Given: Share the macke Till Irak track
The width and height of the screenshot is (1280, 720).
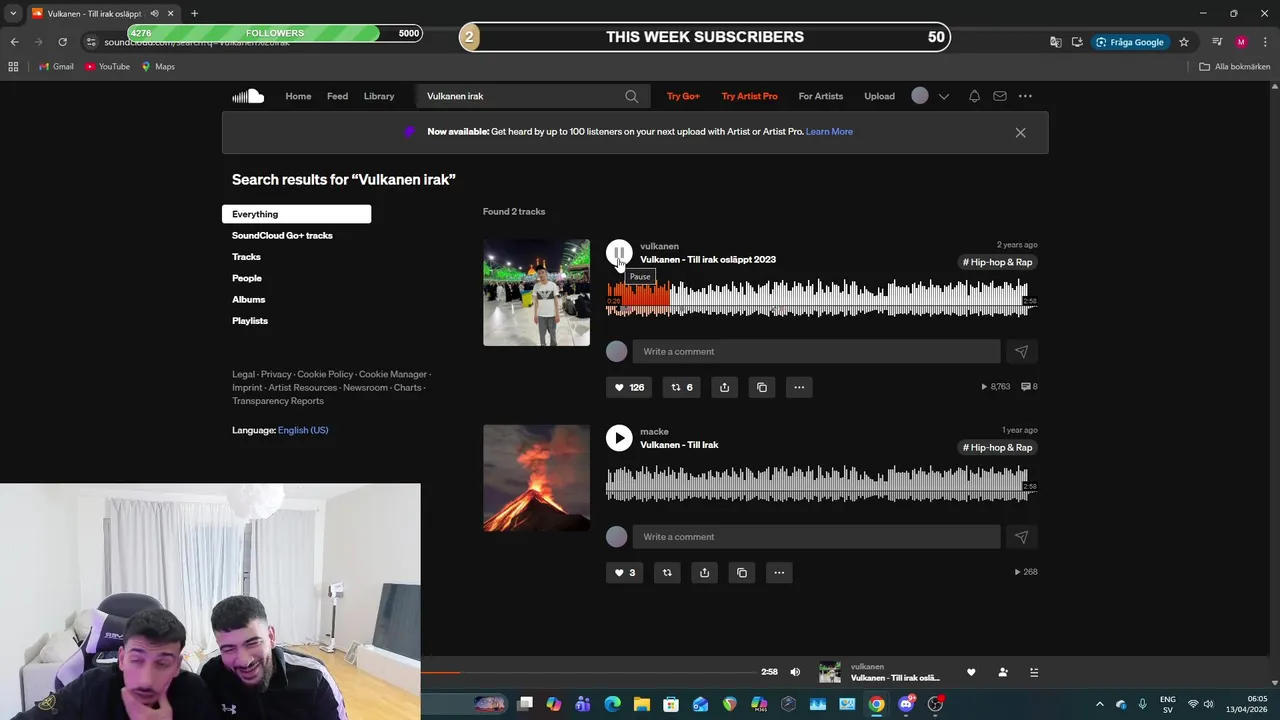Looking at the screenshot, I should pyautogui.click(x=704, y=573).
